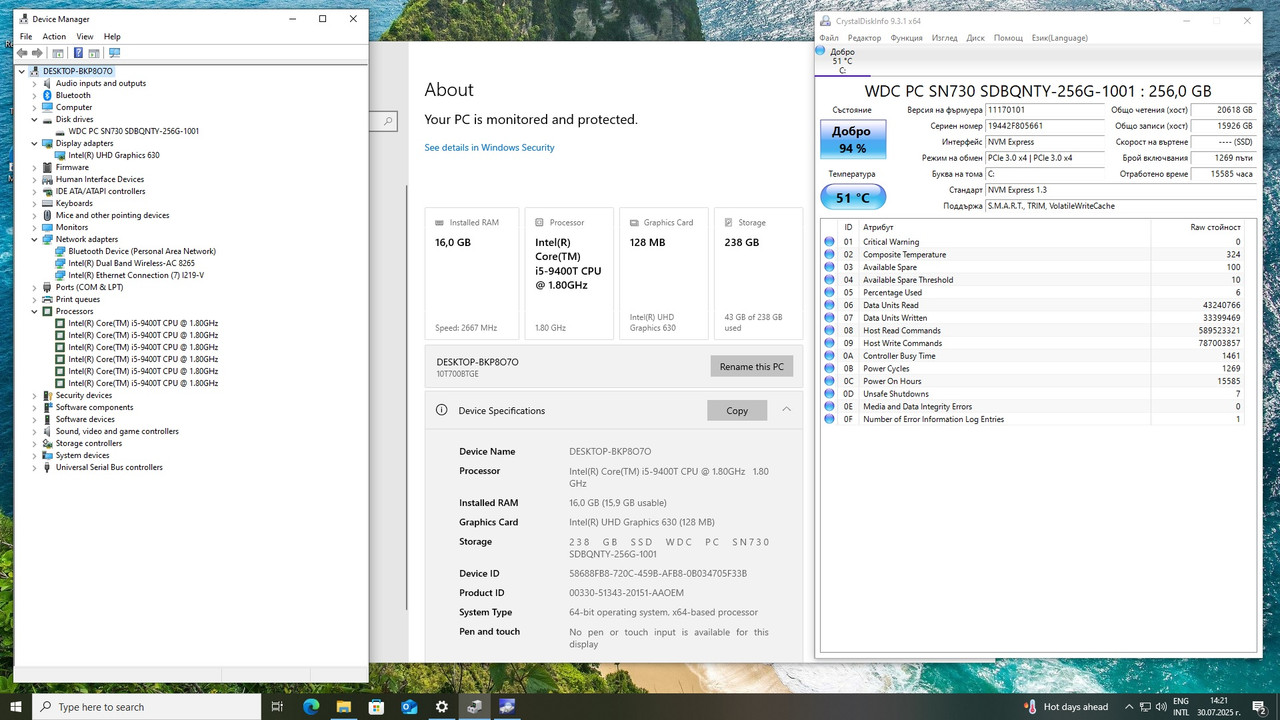Click the scan for hardware changes monitor icon
1280x720 pixels.
[114, 53]
